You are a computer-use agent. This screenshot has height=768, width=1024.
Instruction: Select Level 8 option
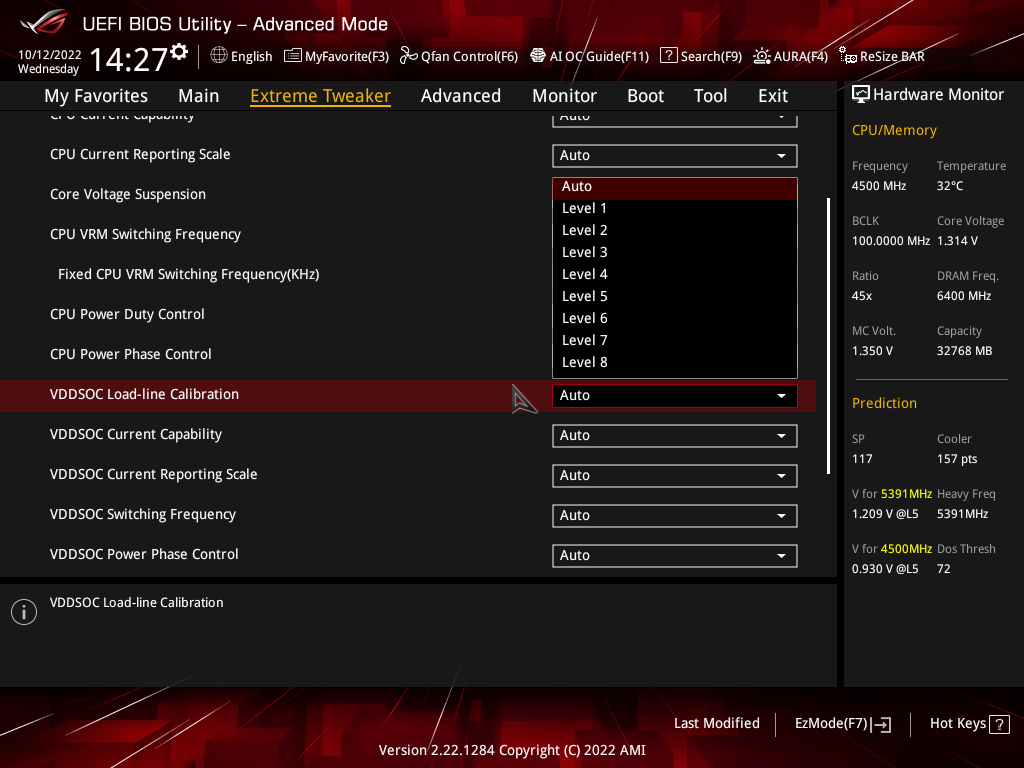click(x=675, y=362)
